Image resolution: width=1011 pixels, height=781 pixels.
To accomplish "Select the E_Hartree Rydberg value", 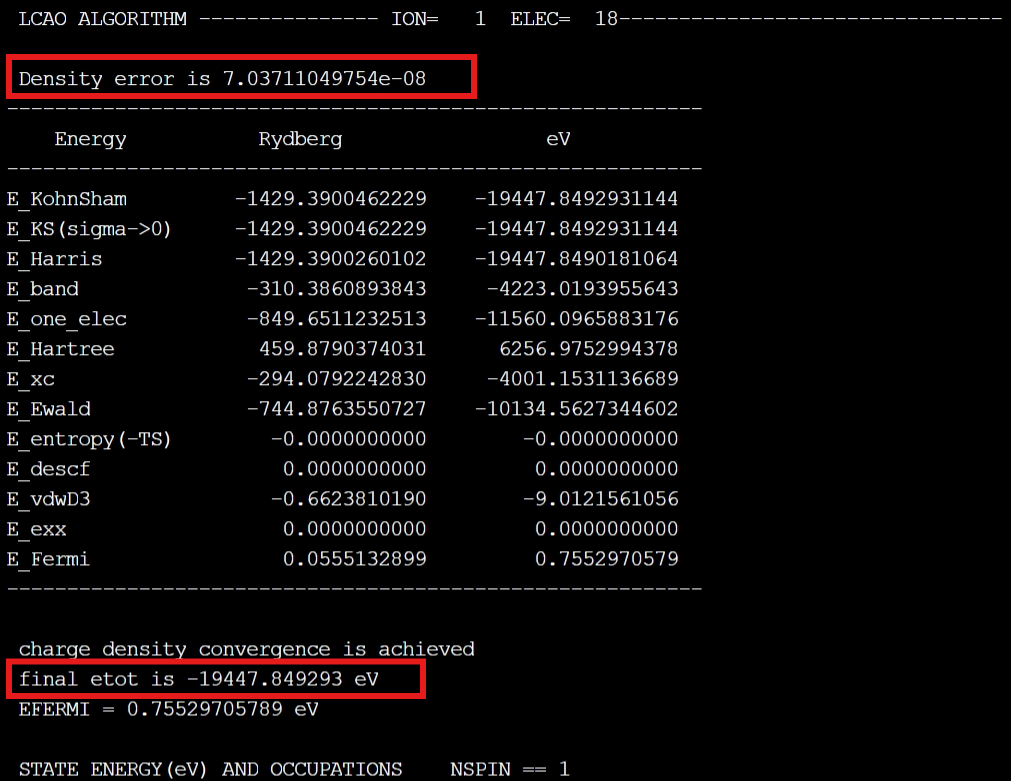I will click(342, 349).
